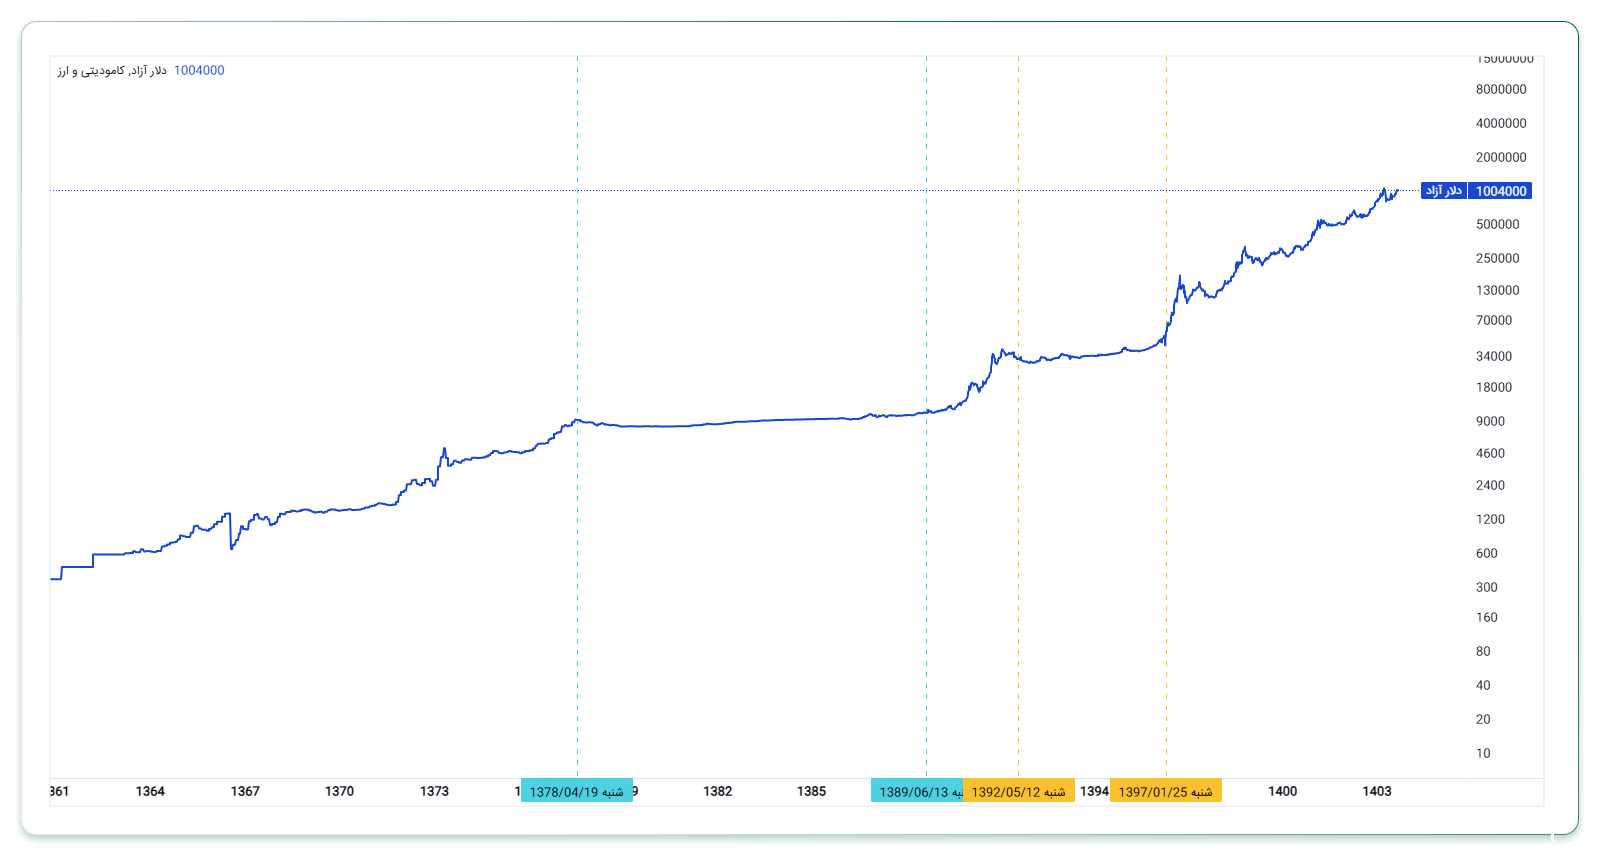Click year 1403 on time axis
Screen dimensions: 1600x863
(1377, 791)
